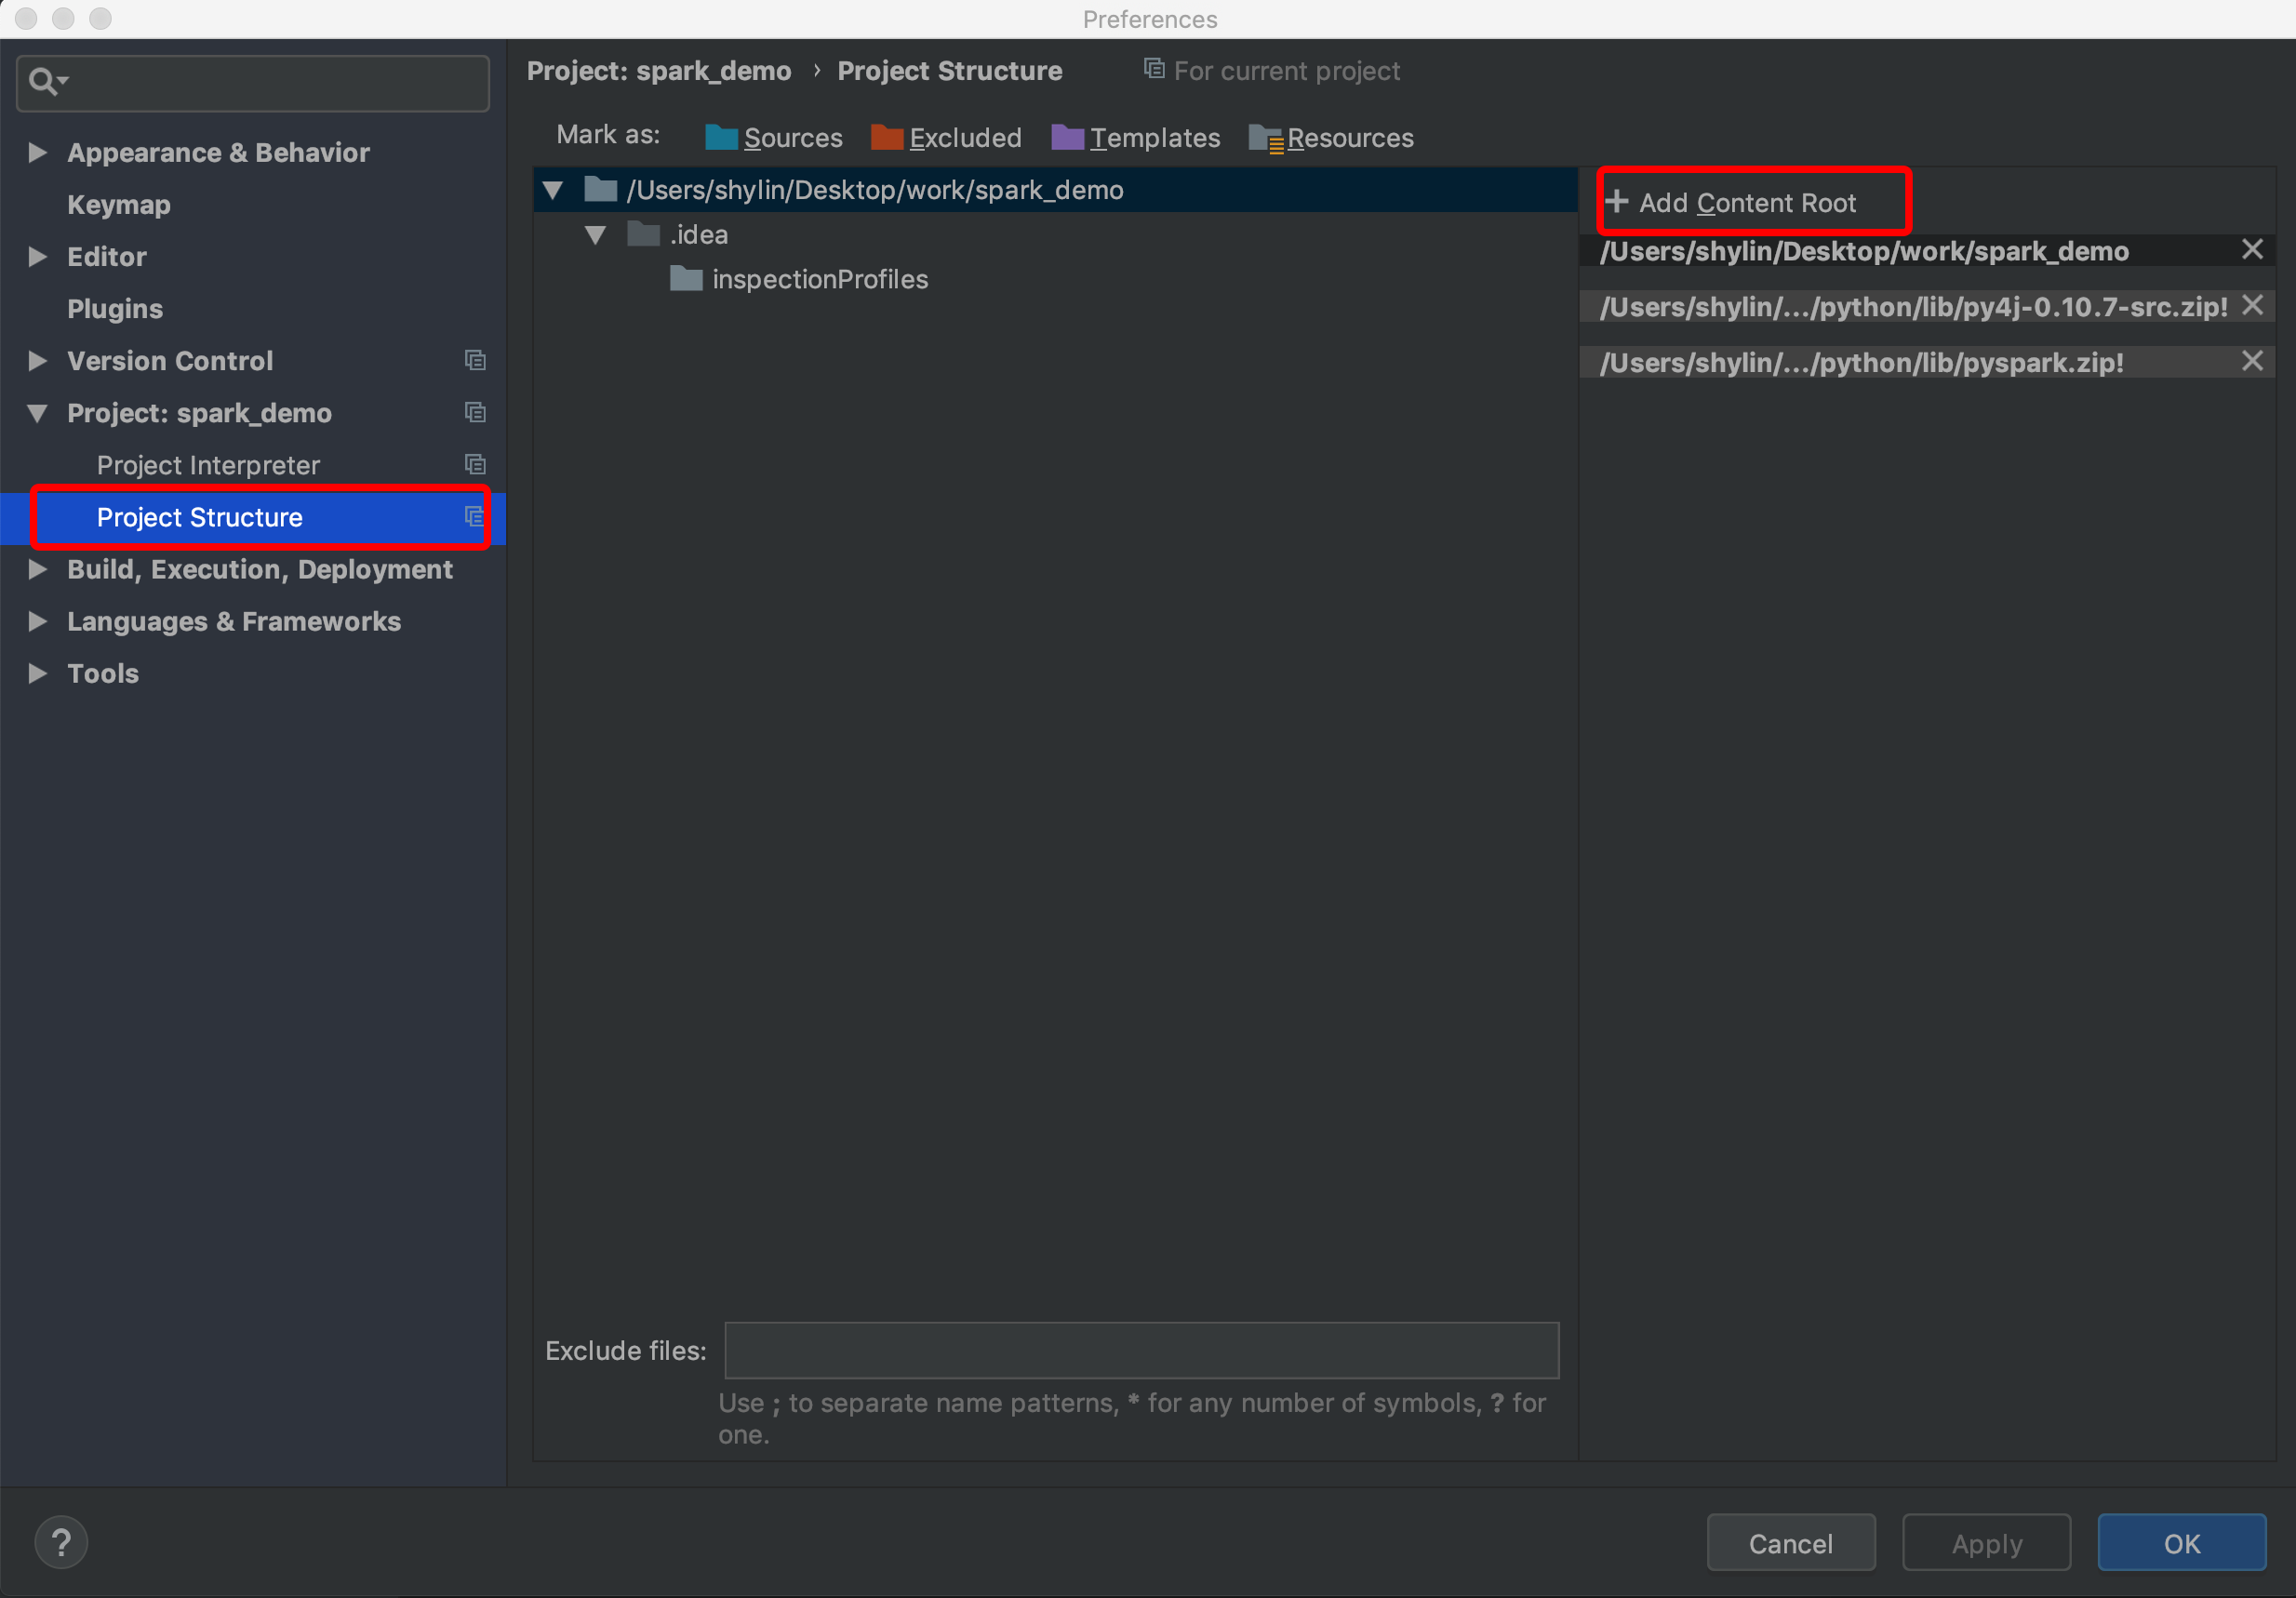Open the Keymap settings page
The height and width of the screenshot is (1598, 2296).
119,205
